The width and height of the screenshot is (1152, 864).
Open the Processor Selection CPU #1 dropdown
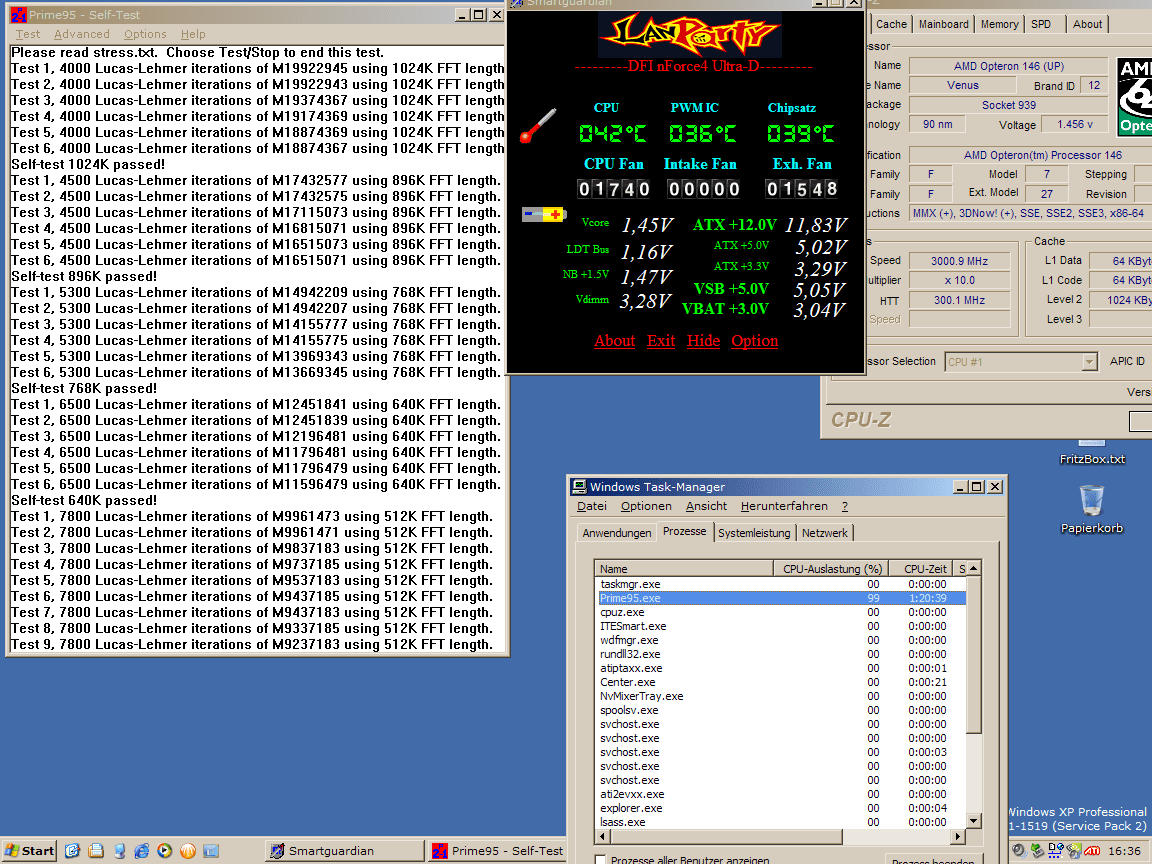[x=1090, y=361]
